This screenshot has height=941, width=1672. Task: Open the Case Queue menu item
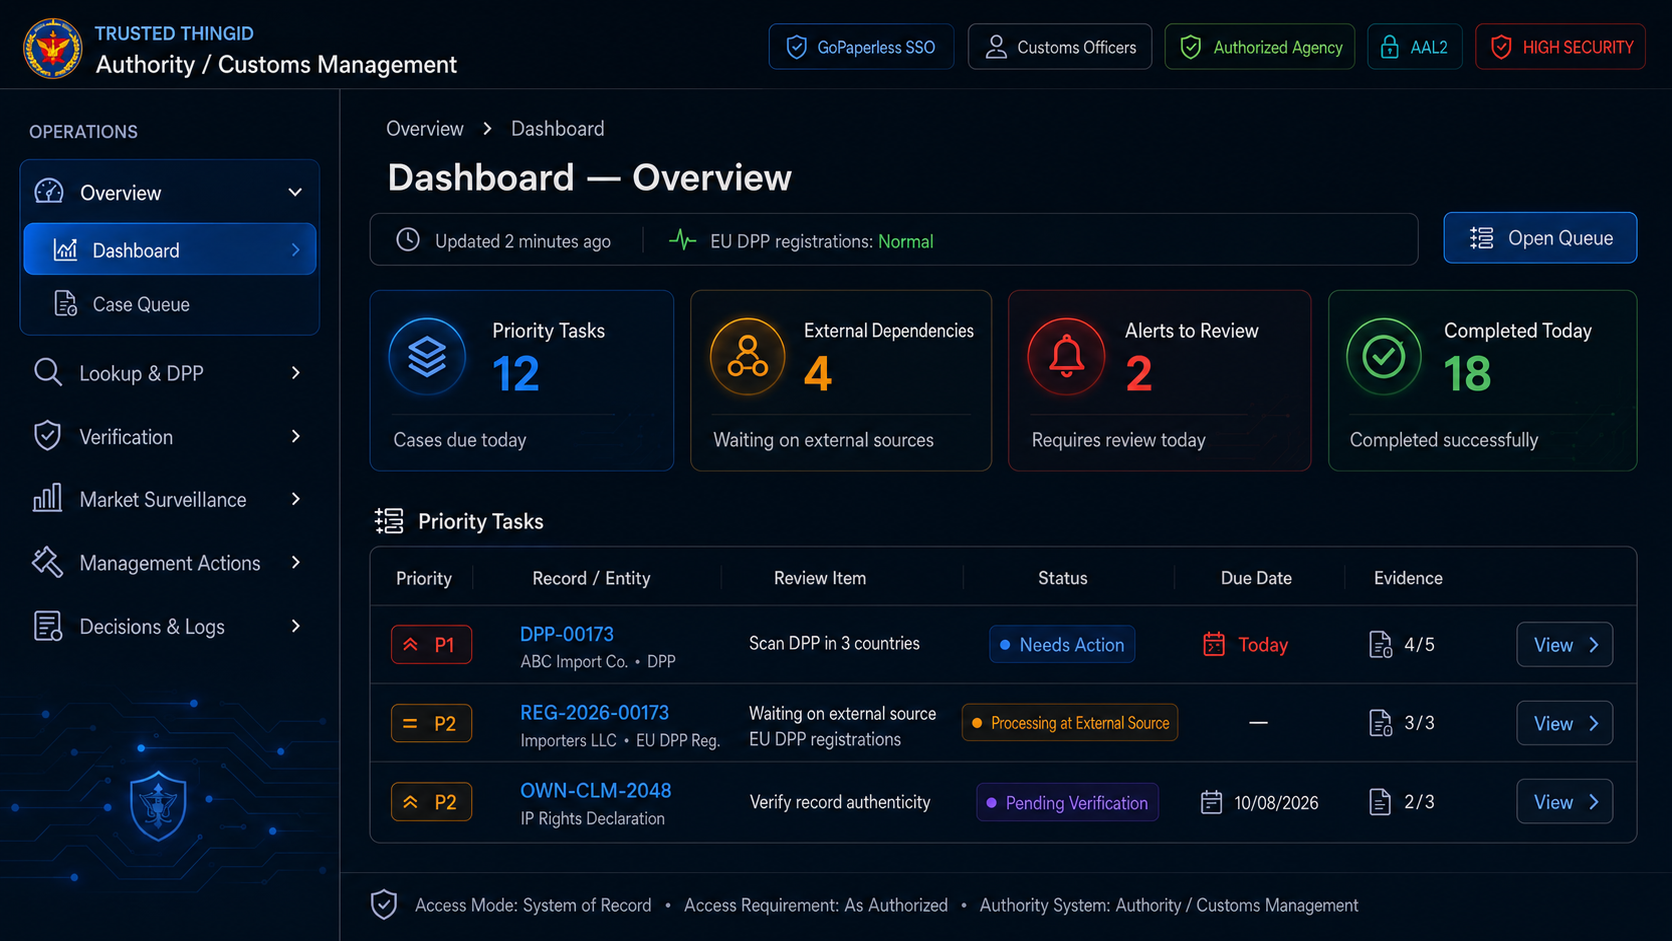point(169,304)
